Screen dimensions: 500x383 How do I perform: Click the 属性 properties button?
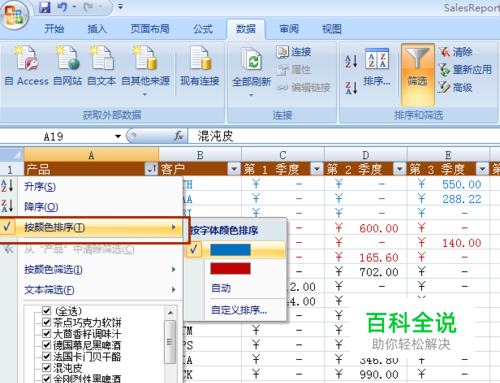pos(294,70)
